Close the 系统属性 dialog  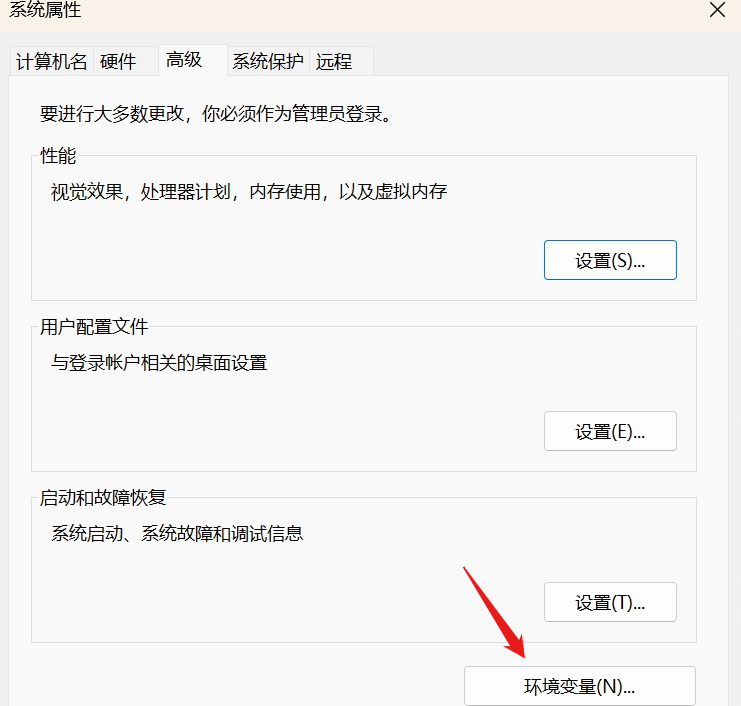717,11
